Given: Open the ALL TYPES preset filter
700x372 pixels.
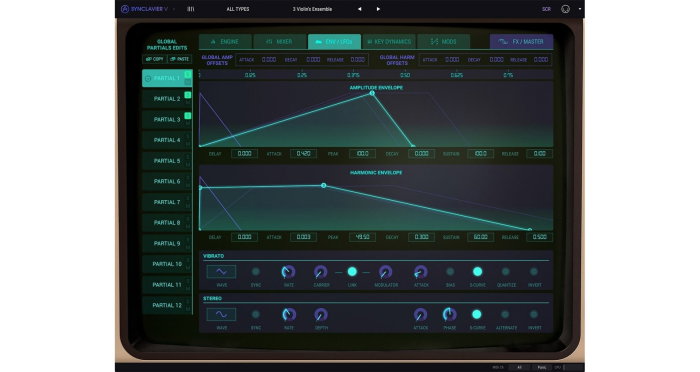Looking at the screenshot, I should pyautogui.click(x=238, y=9).
